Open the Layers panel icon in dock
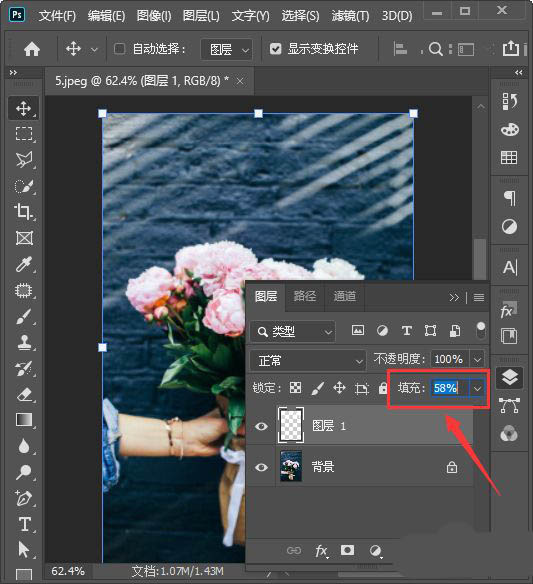This screenshot has width=533, height=584. 510,377
